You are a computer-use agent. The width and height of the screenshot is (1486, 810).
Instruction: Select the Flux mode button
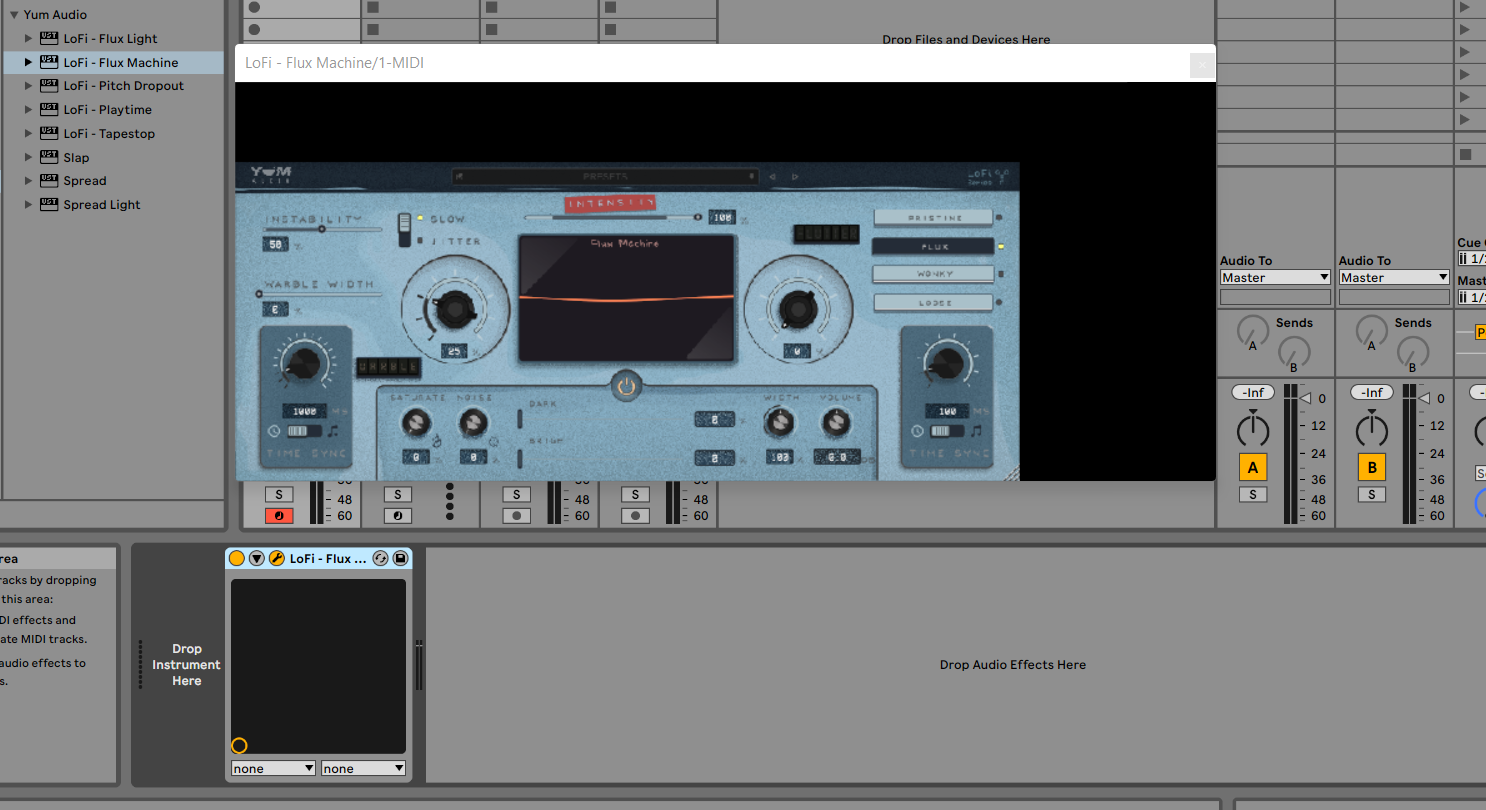coord(934,246)
